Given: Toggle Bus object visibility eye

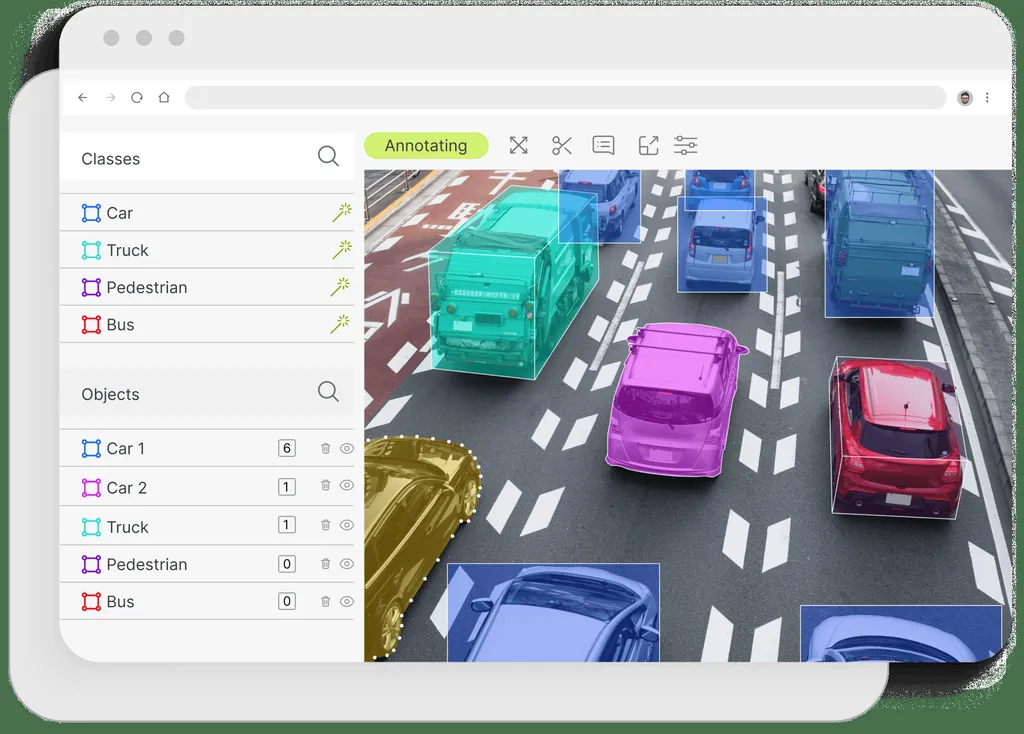Looking at the screenshot, I should 347,601.
